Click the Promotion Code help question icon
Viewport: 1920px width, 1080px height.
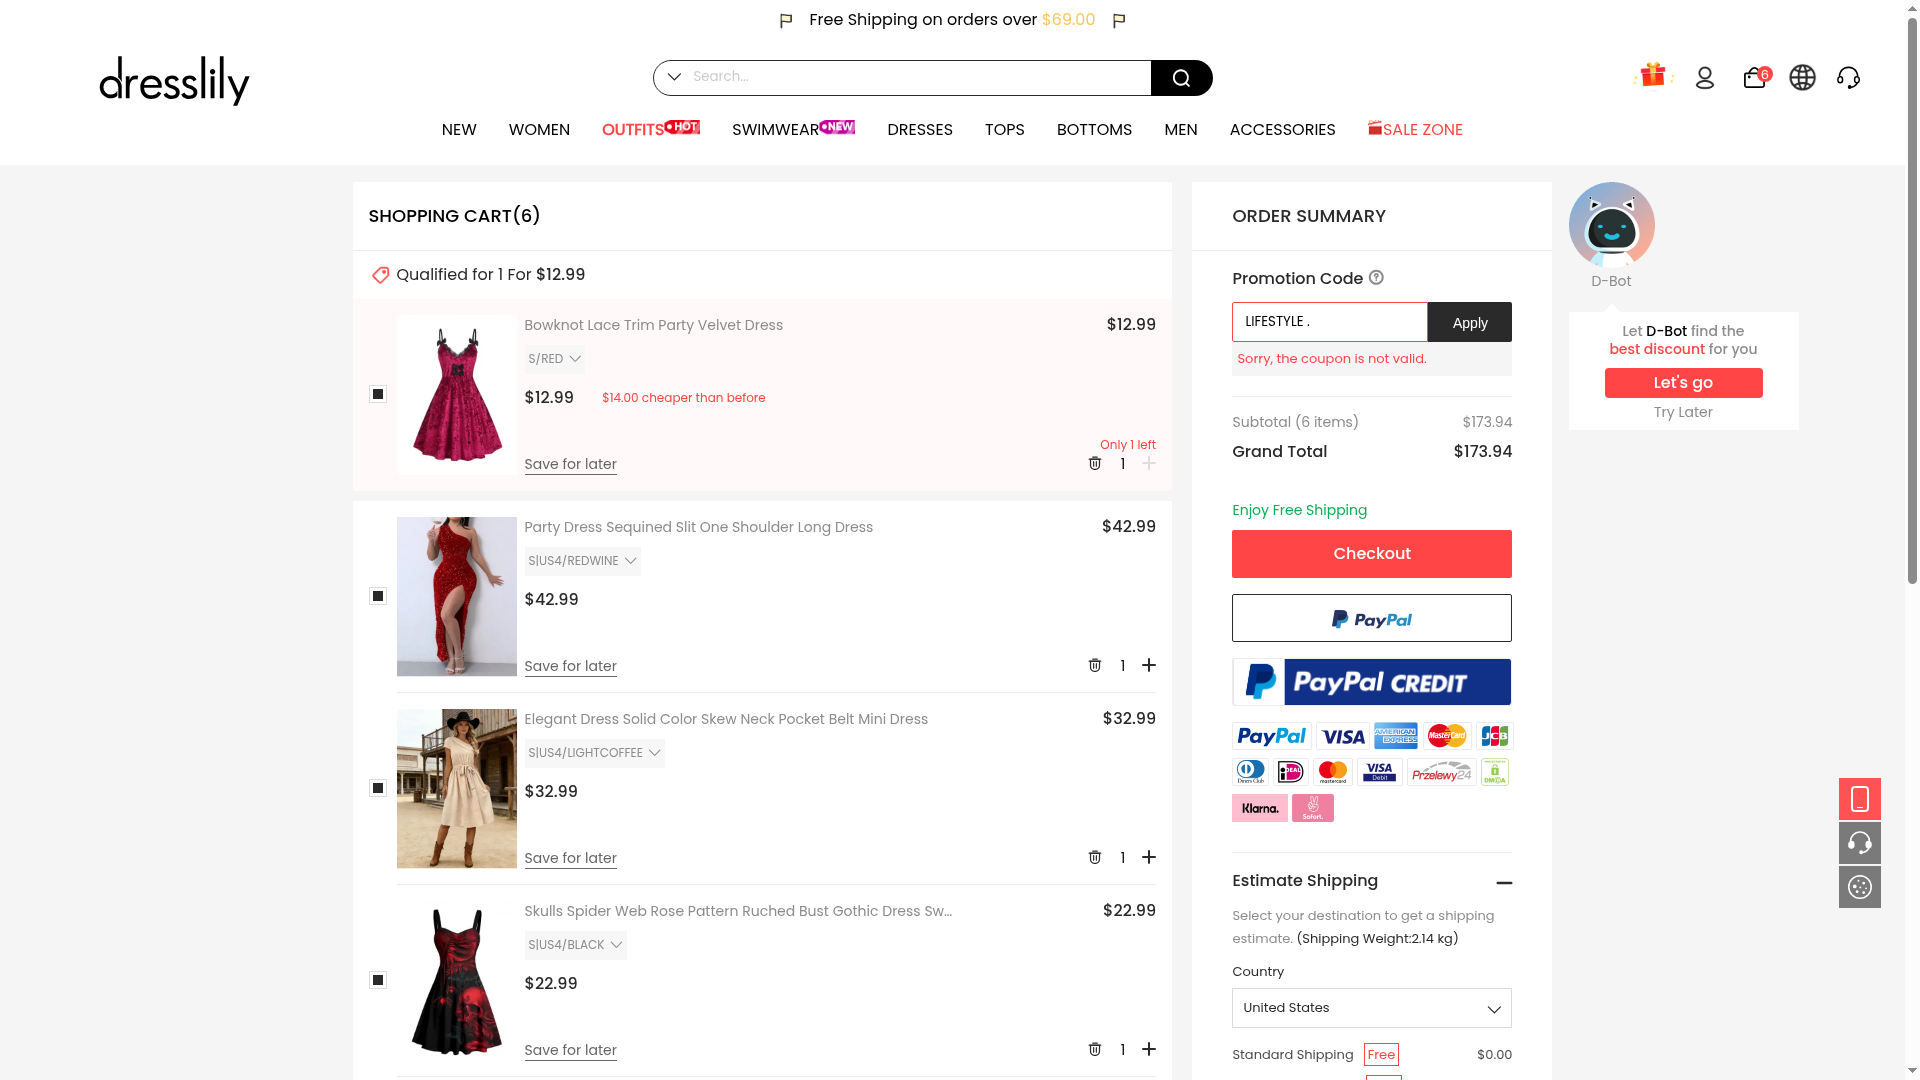pyautogui.click(x=1376, y=278)
